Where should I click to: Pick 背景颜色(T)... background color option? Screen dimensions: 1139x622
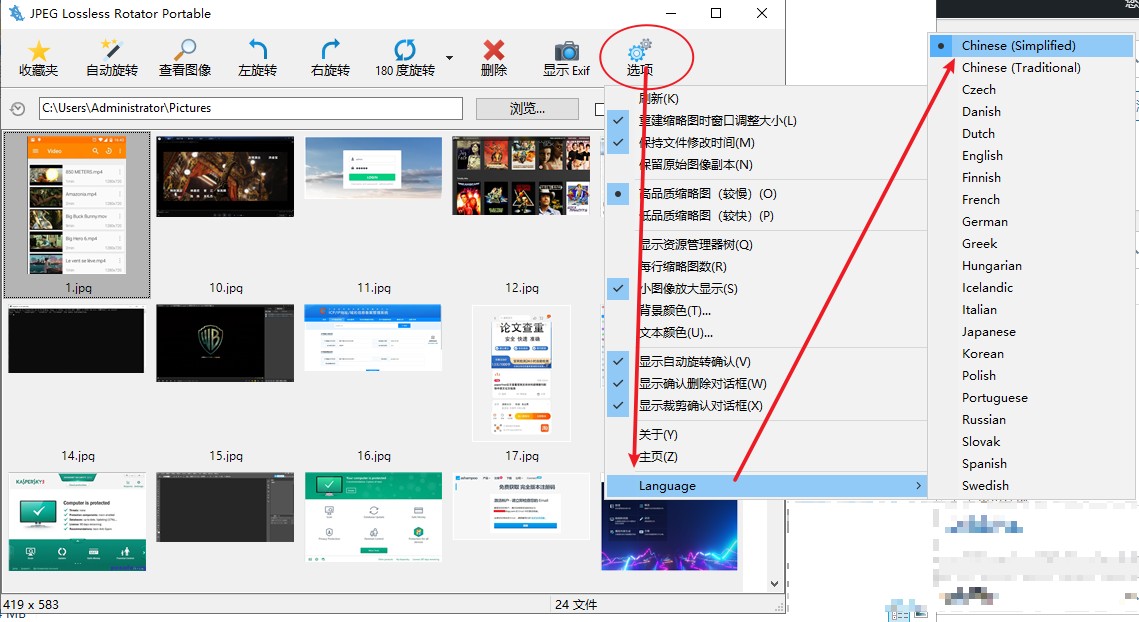[x=676, y=310]
